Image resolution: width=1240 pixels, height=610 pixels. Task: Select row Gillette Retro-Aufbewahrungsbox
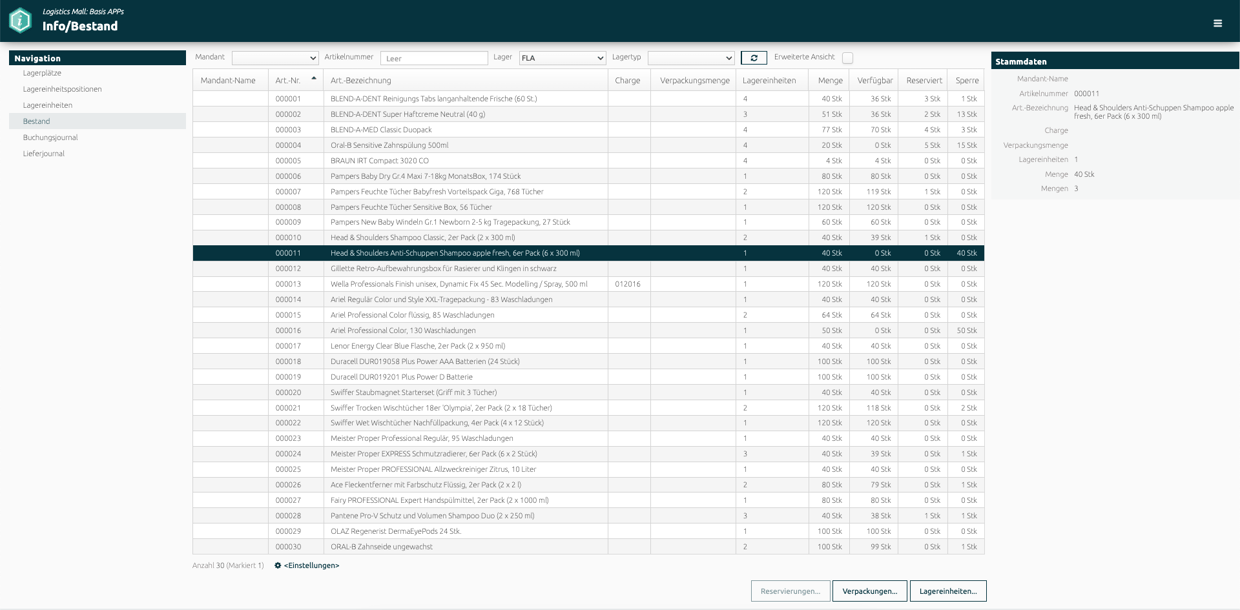(588, 269)
